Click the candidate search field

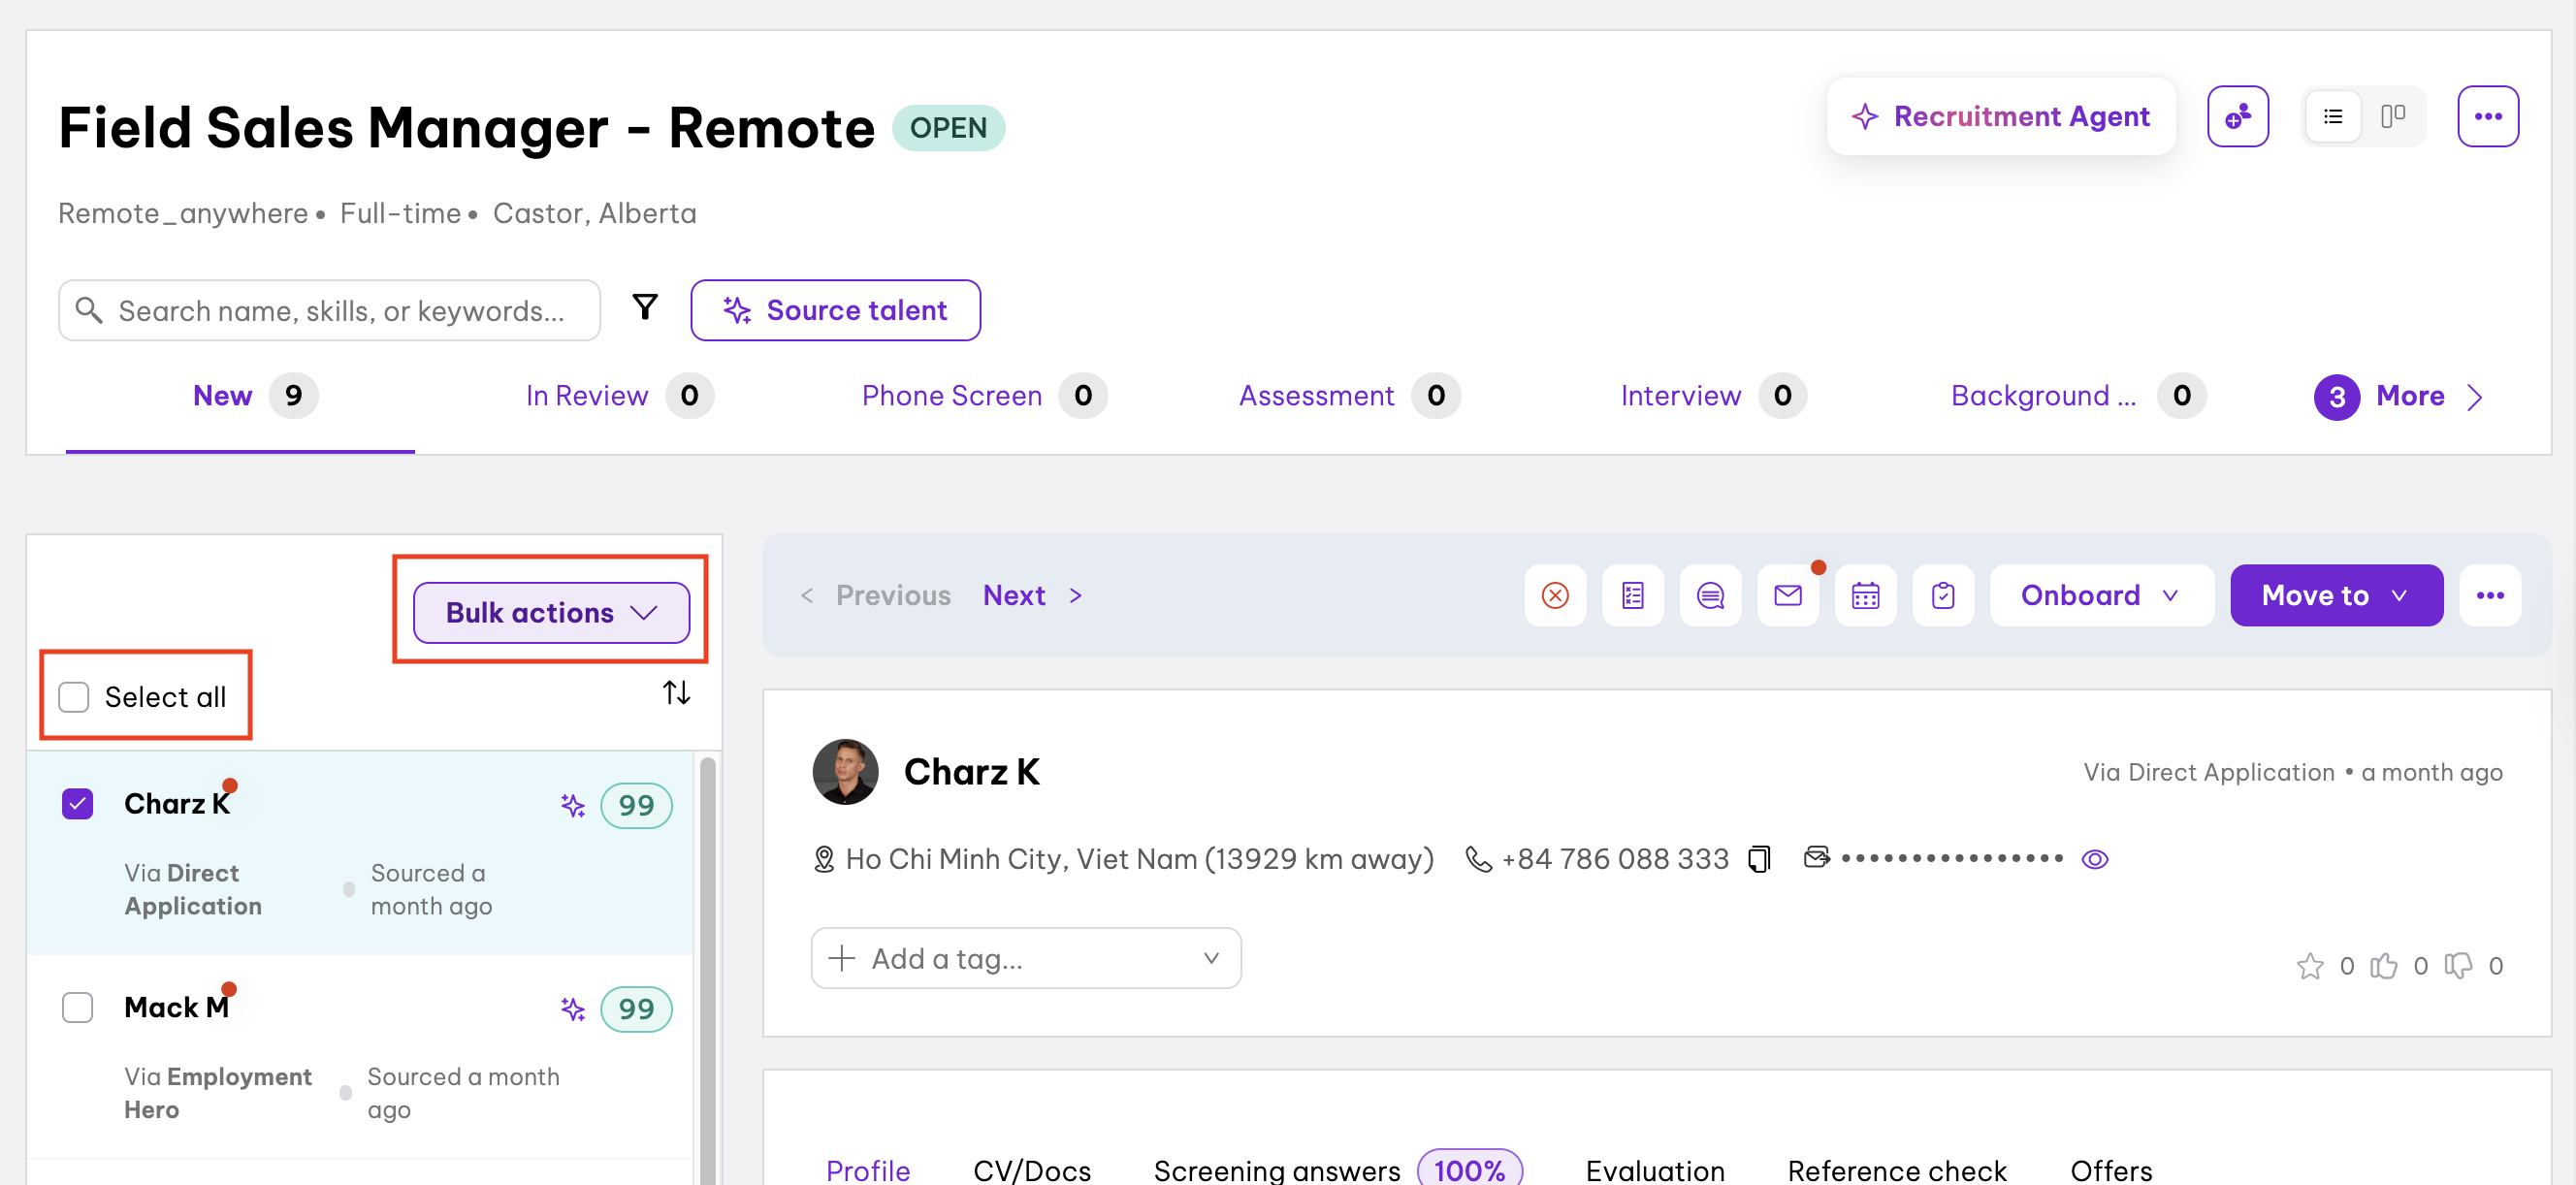[x=340, y=311]
